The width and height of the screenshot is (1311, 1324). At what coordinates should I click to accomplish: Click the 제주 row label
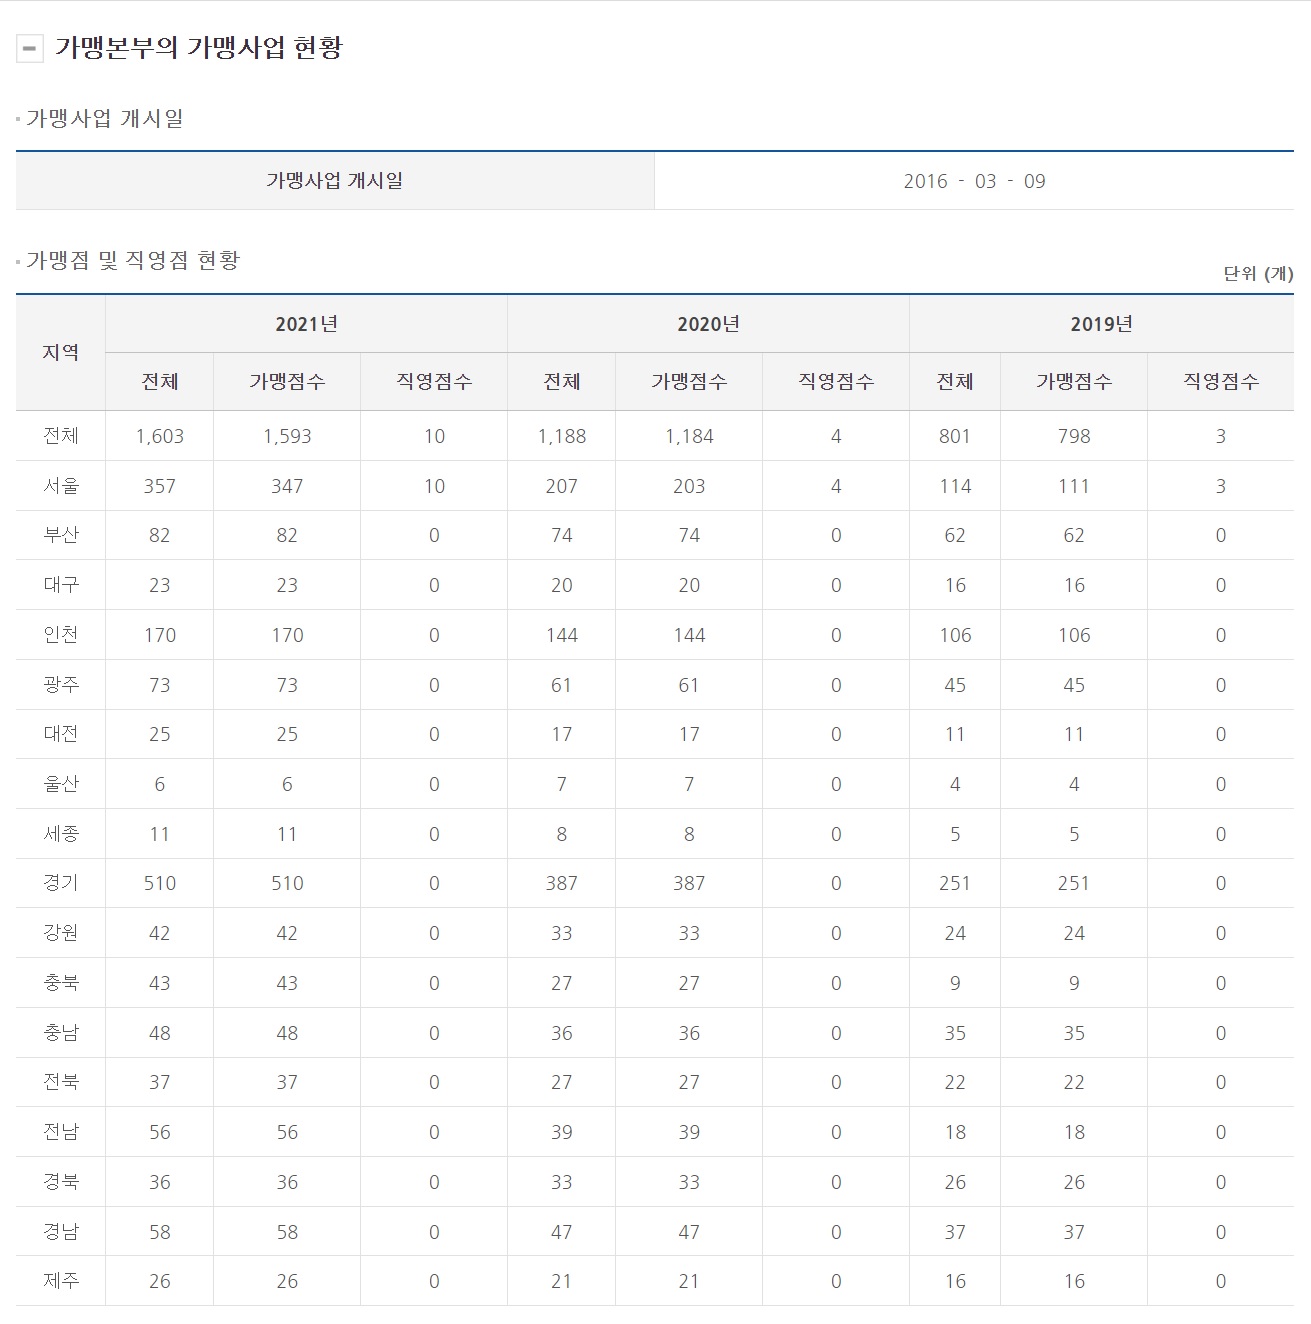[x=61, y=1281]
